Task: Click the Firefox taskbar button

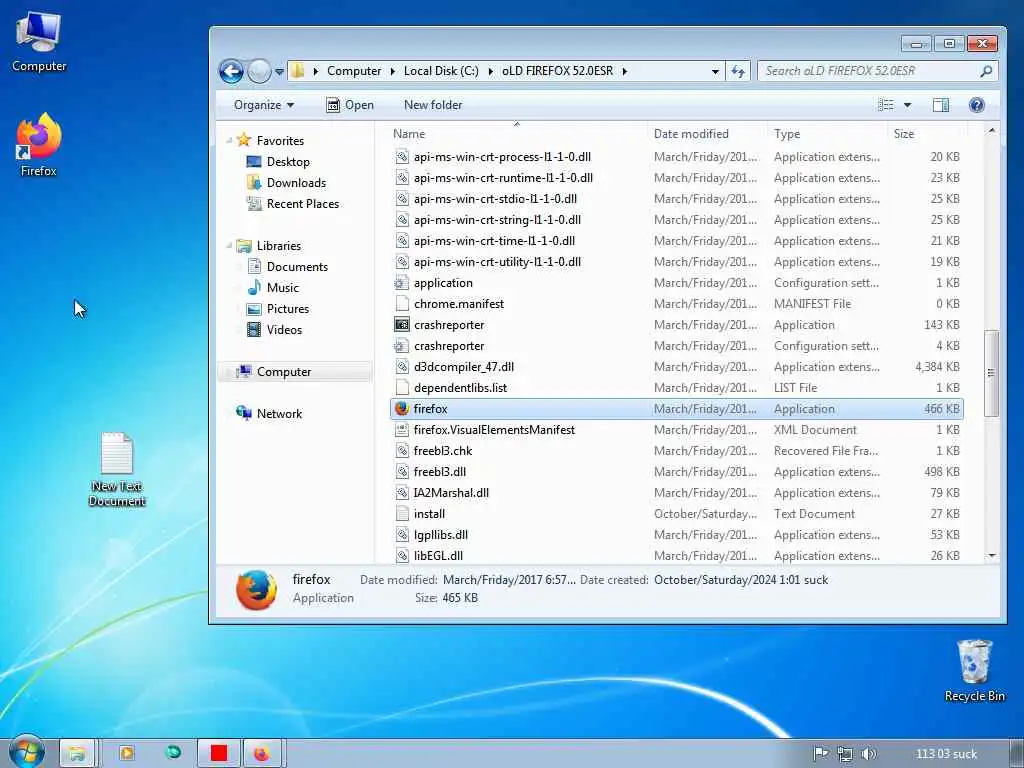Action: point(262,754)
